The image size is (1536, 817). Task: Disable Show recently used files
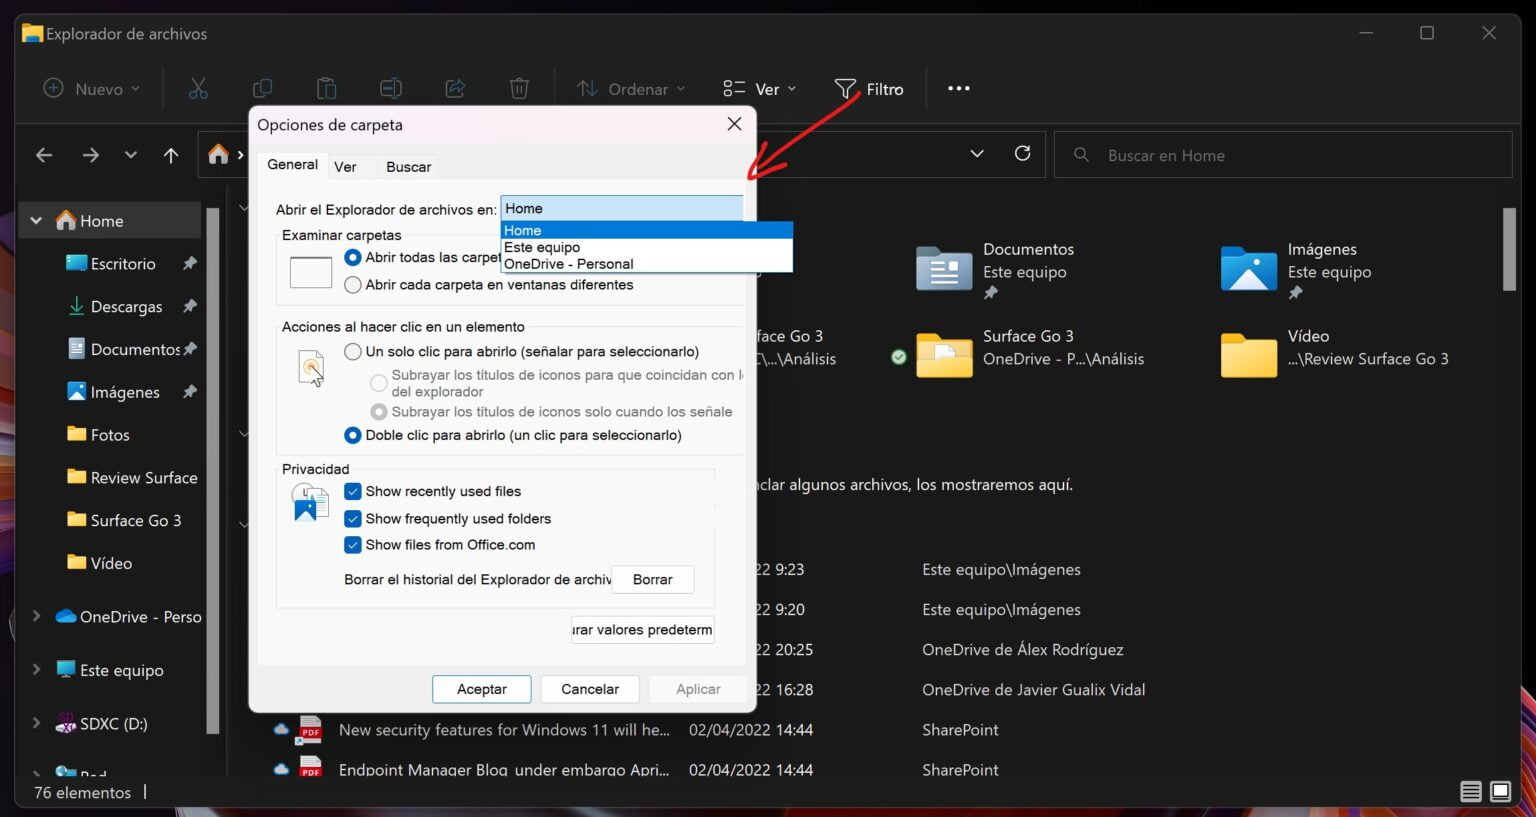(x=352, y=491)
